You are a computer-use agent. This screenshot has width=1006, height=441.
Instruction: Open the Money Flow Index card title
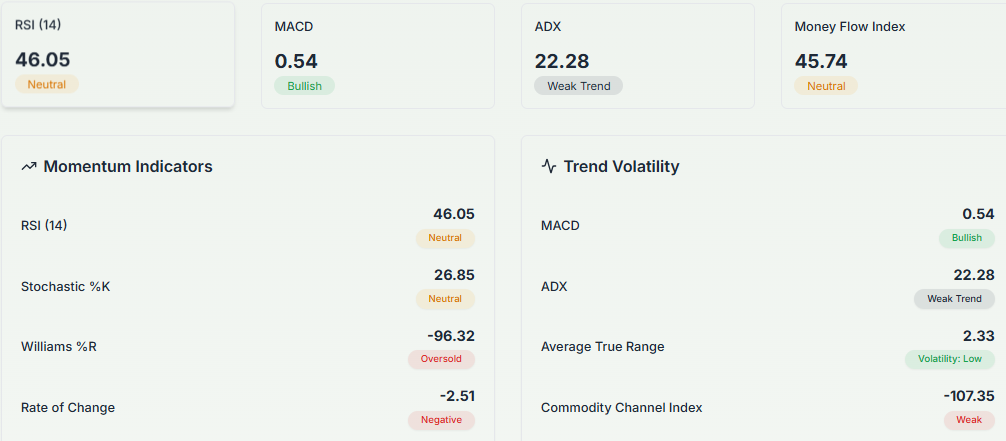(x=849, y=27)
